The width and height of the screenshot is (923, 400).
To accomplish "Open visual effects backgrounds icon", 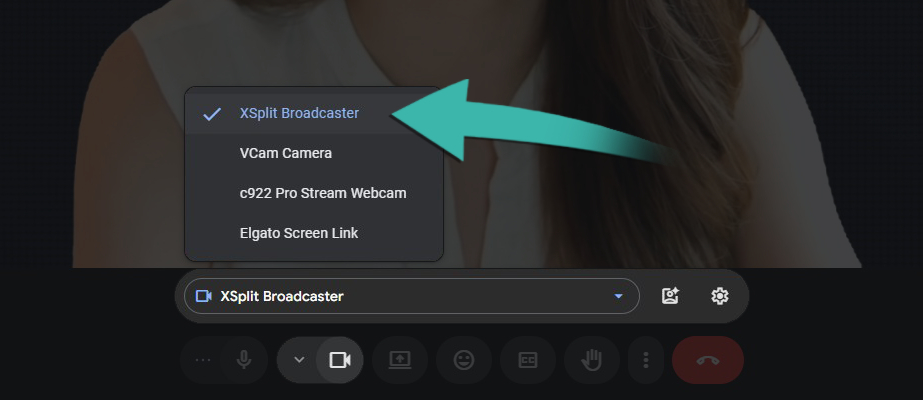I will tap(670, 296).
